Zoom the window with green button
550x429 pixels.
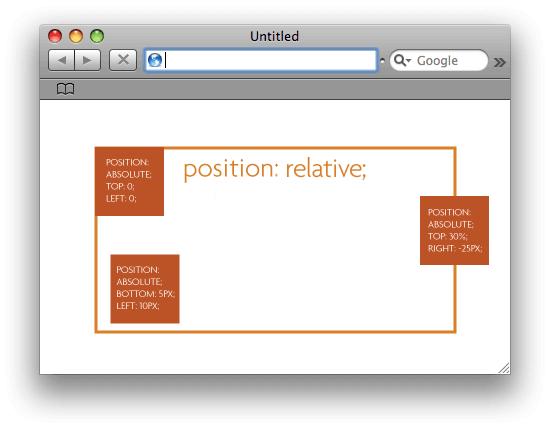[x=97, y=36]
